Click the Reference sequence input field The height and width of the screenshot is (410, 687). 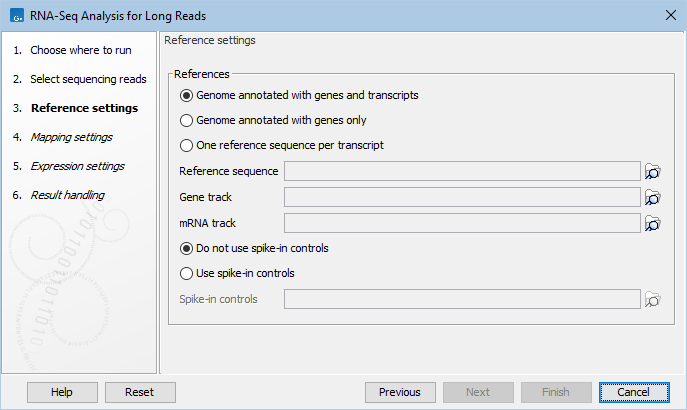point(462,171)
